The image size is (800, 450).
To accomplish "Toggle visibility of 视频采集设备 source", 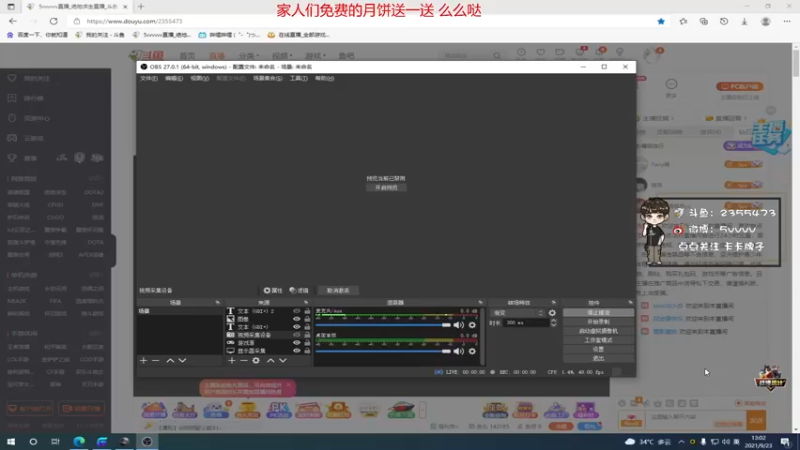I will (296, 335).
